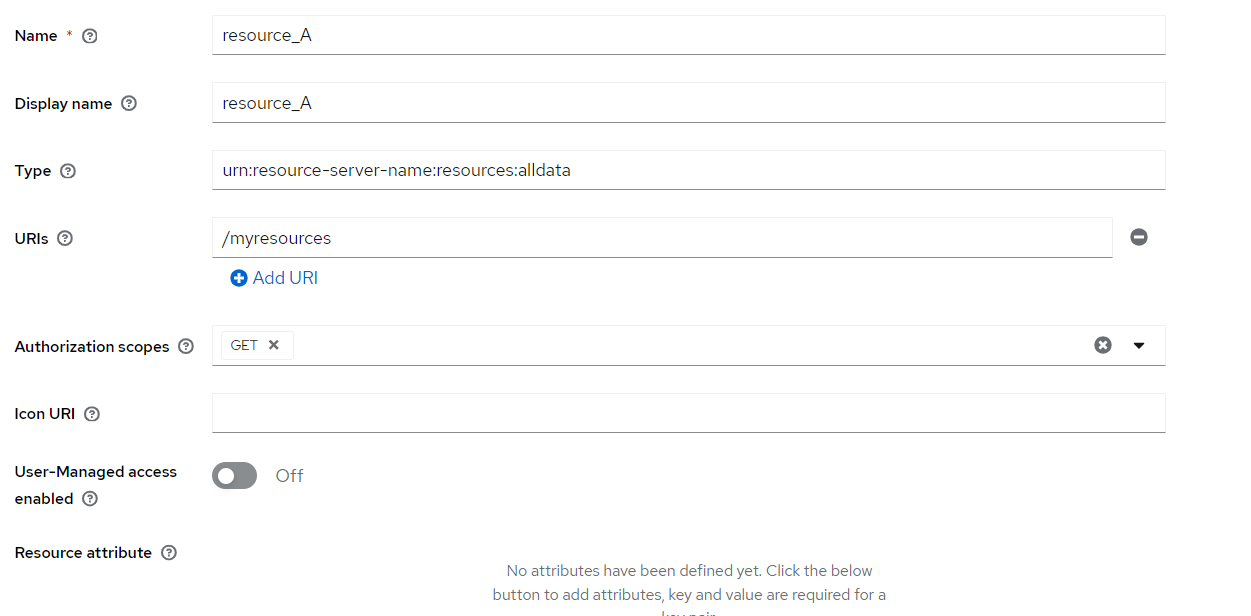Open the URIs help tooltip
The image size is (1251, 616).
pos(64,237)
